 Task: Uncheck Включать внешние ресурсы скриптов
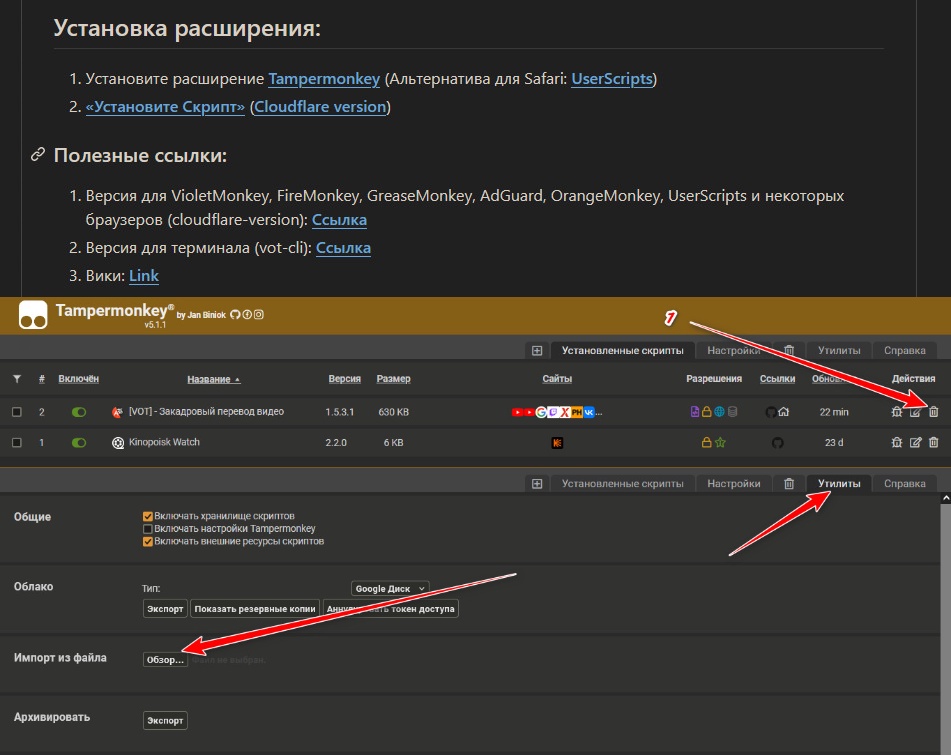click(147, 542)
